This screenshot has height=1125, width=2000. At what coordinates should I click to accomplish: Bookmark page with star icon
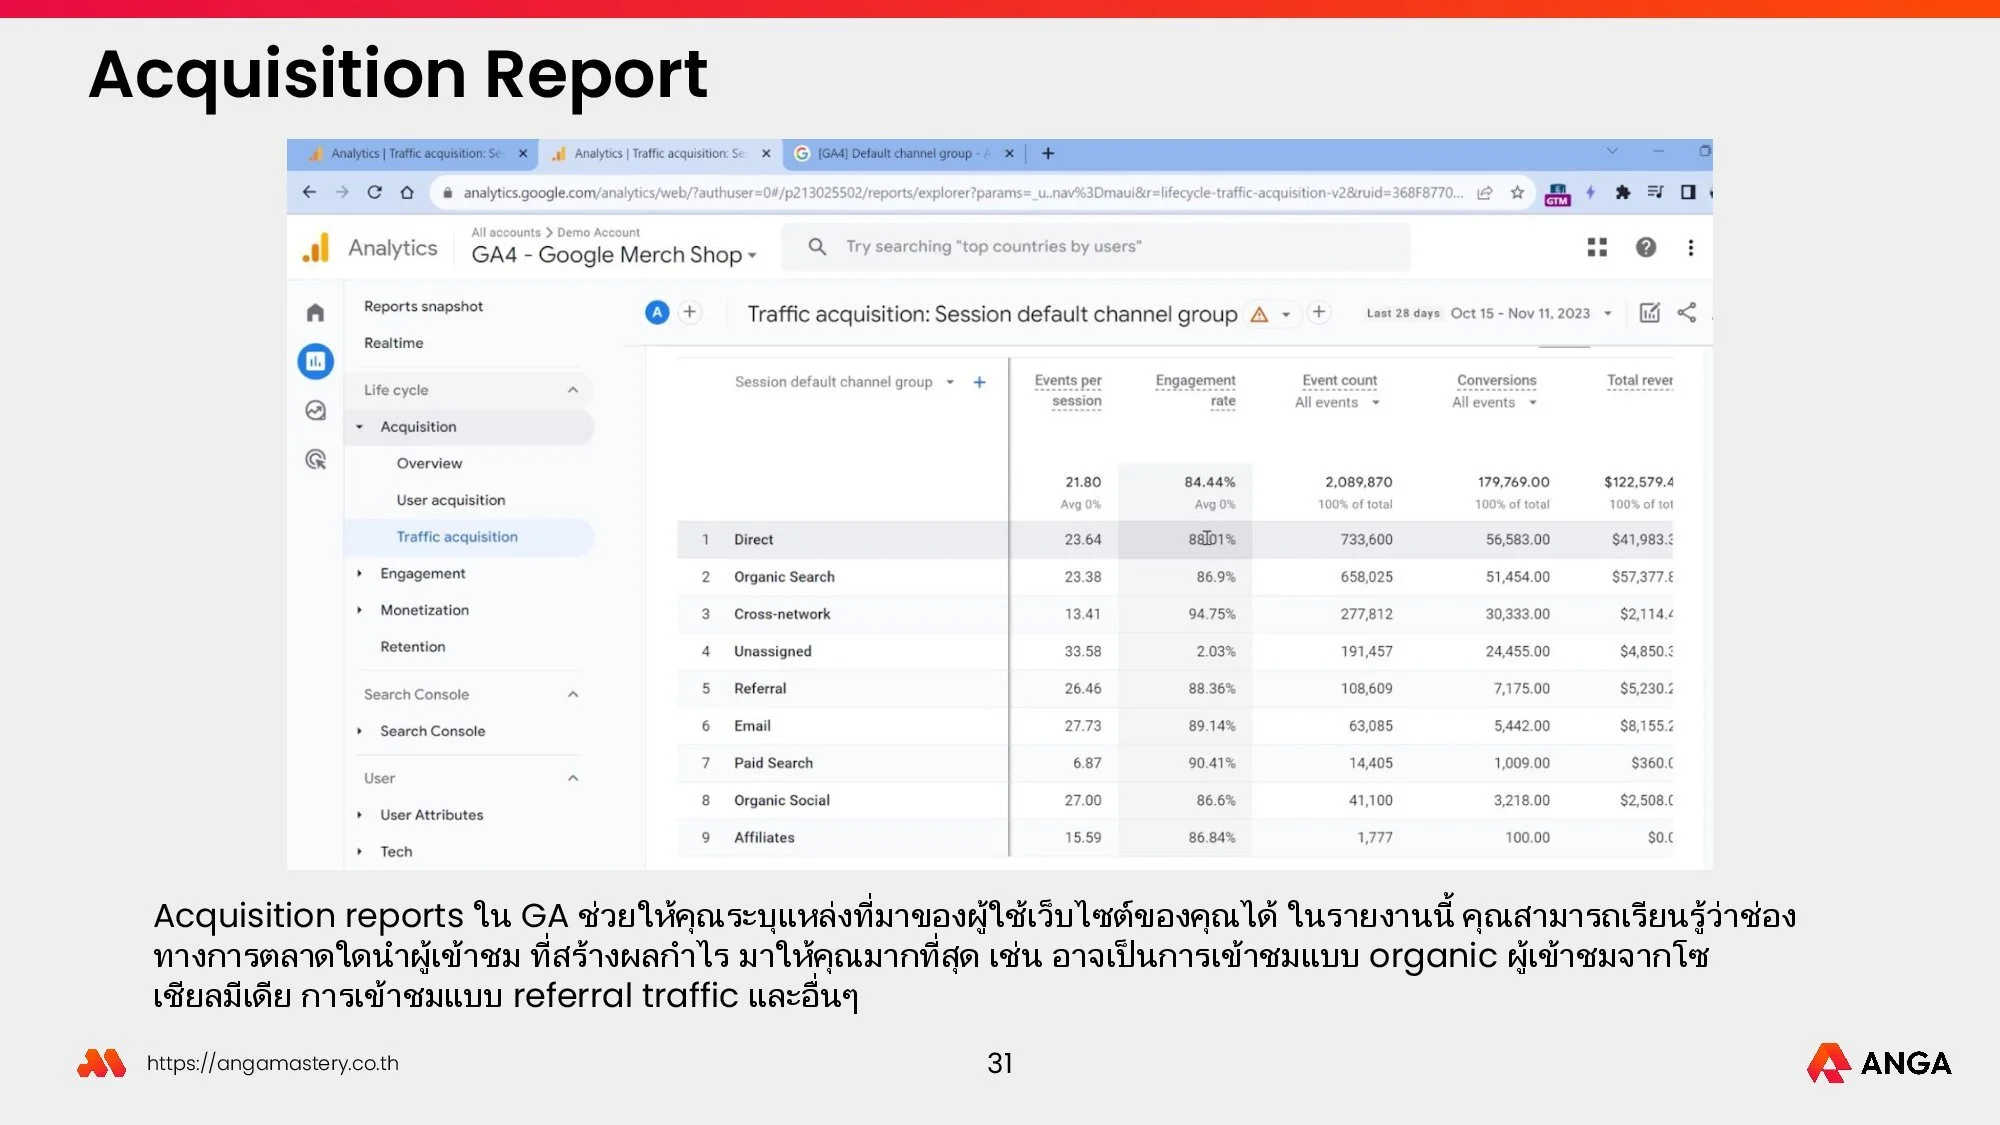(x=1517, y=192)
